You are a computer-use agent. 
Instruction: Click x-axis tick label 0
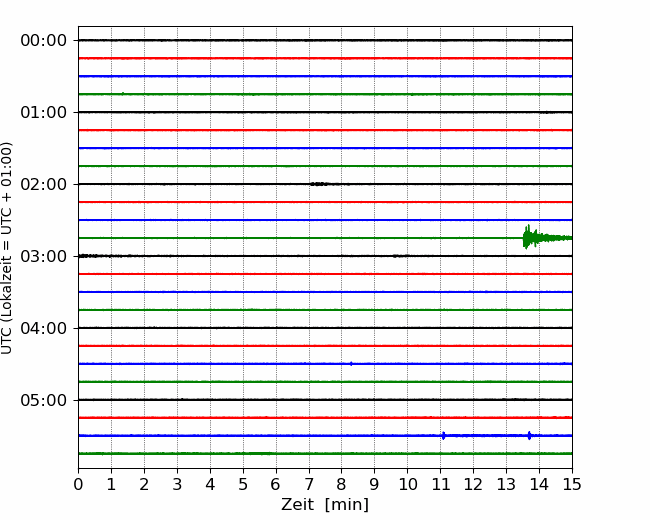(x=78, y=484)
